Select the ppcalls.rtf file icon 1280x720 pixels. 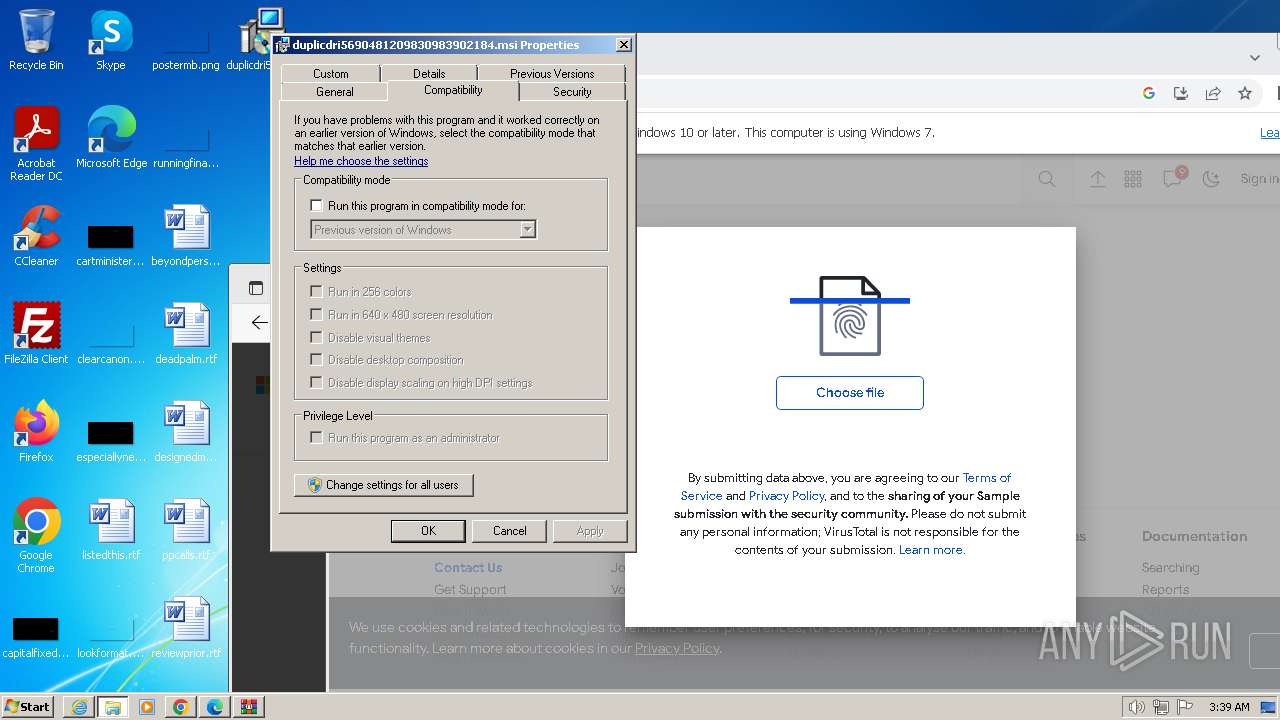click(186, 530)
